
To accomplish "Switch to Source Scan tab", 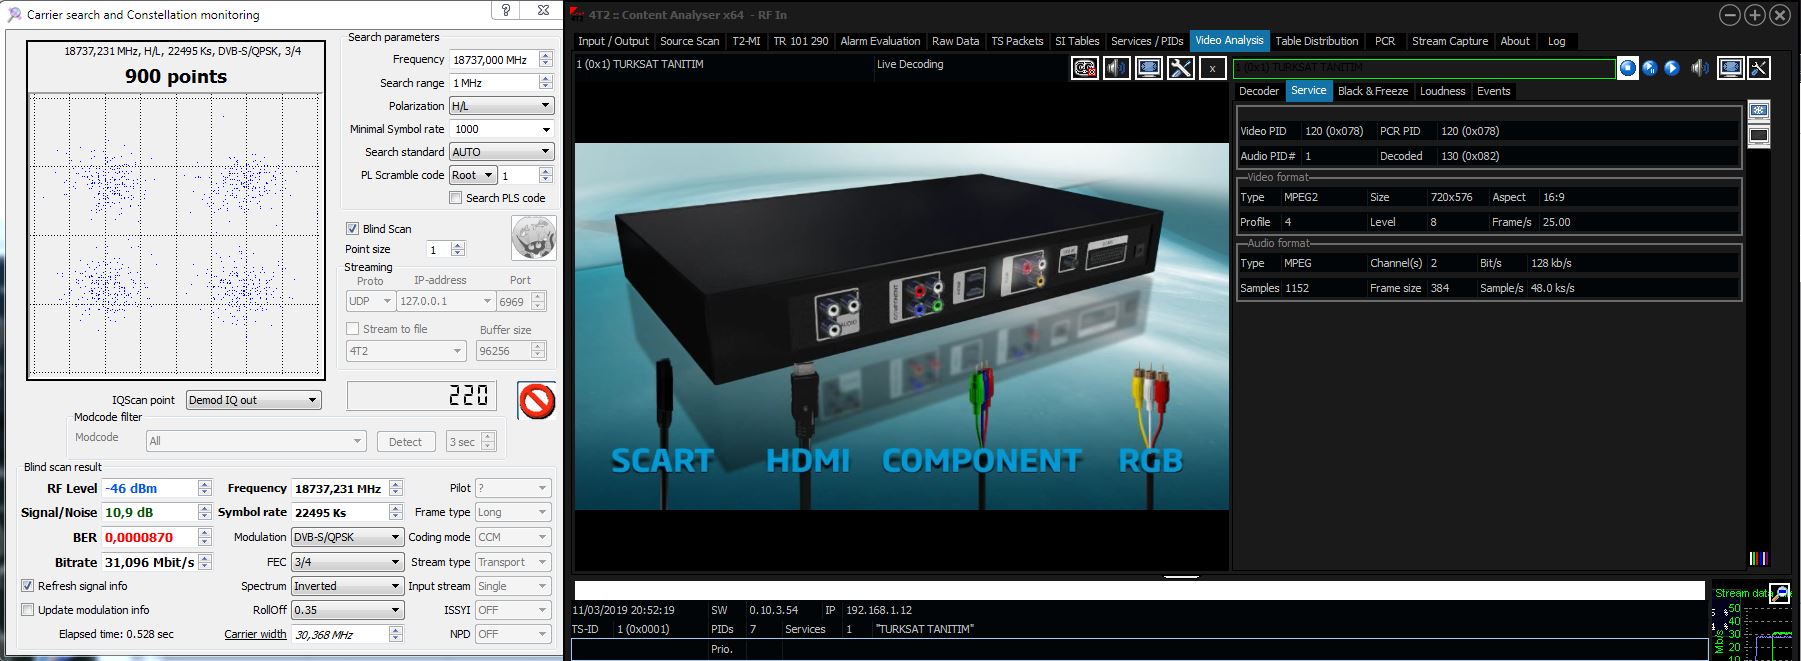I will [x=690, y=41].
